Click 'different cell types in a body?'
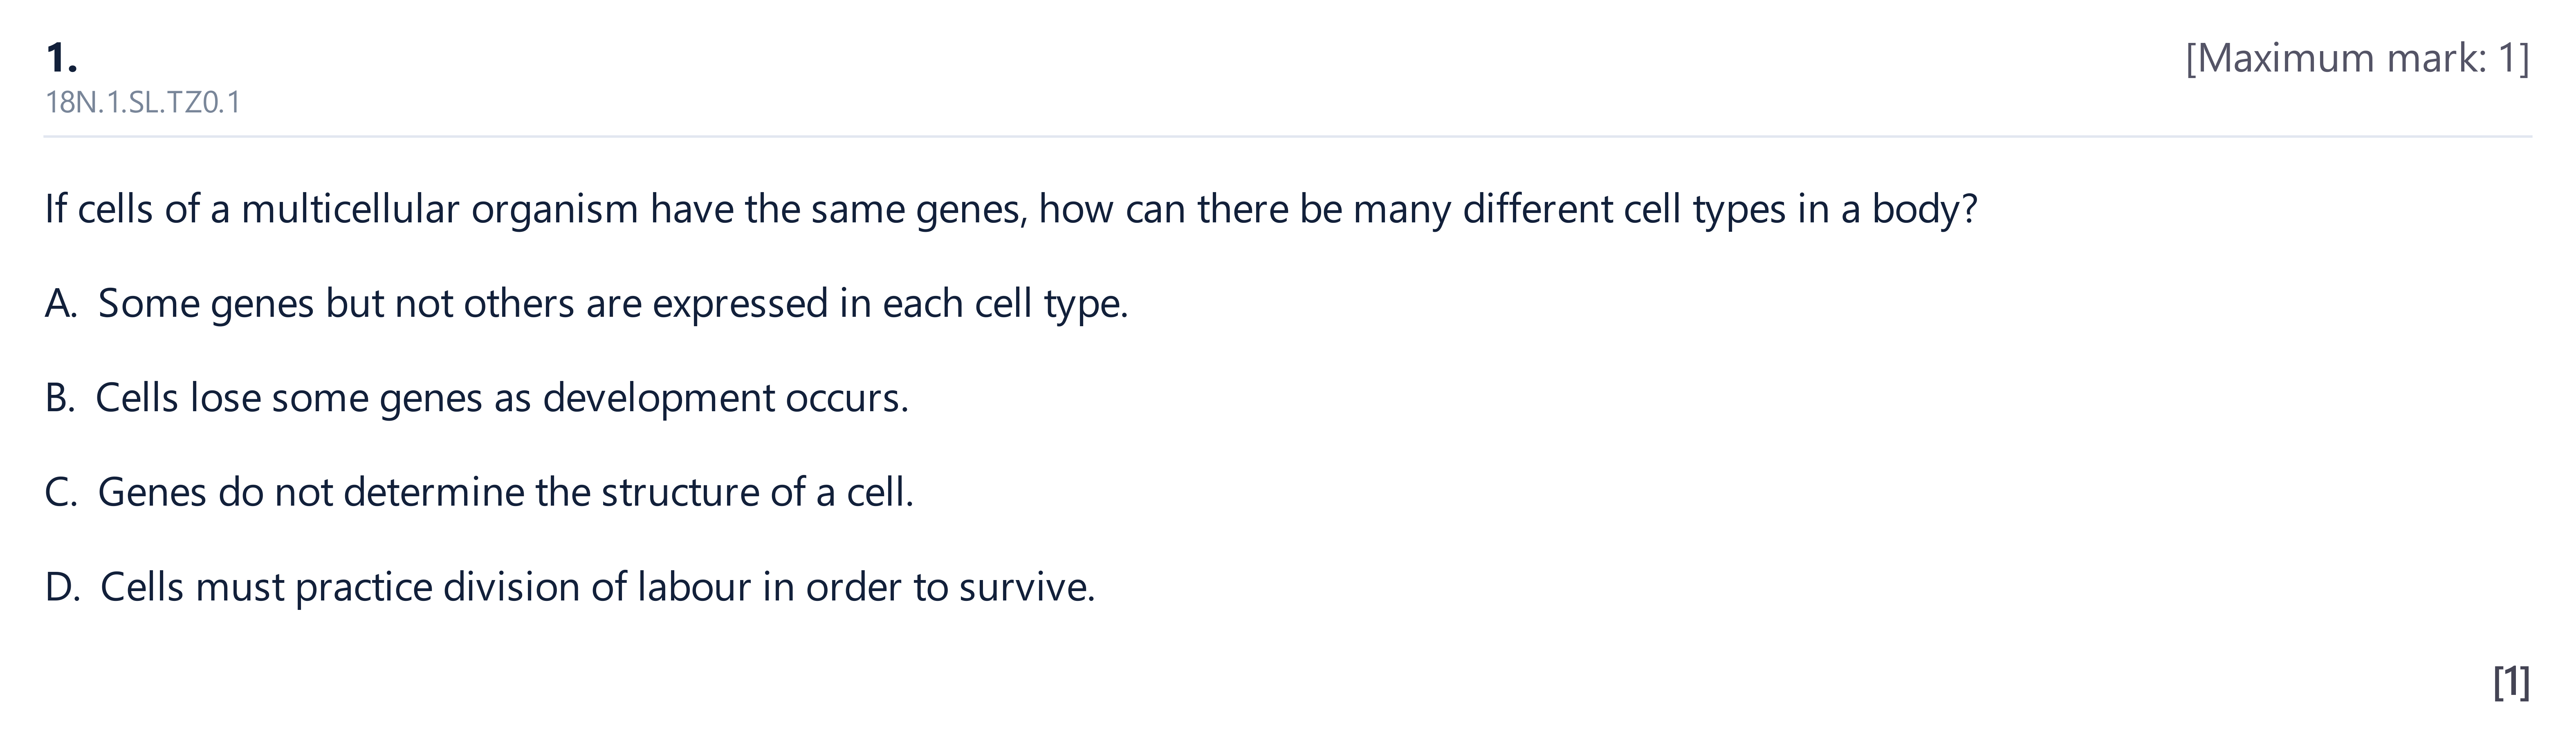This screenshot has width=2576, height=746. click(x=1720, y=209)
